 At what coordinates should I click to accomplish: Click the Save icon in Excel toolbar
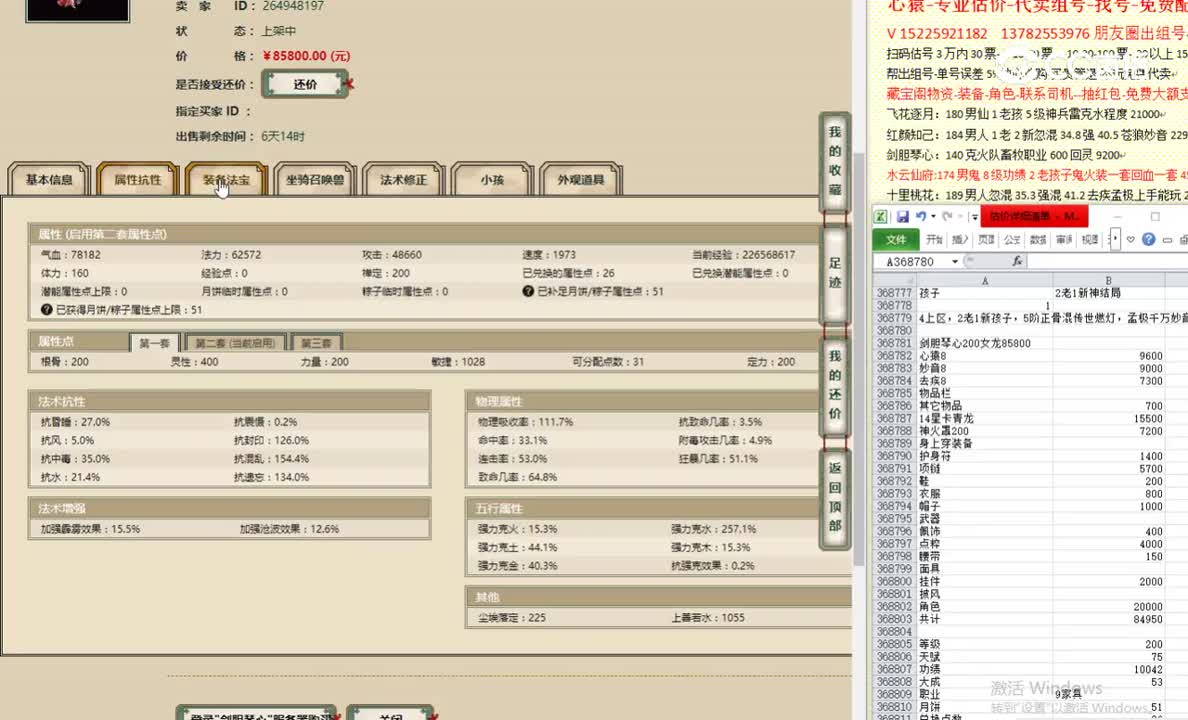(902, 217)
